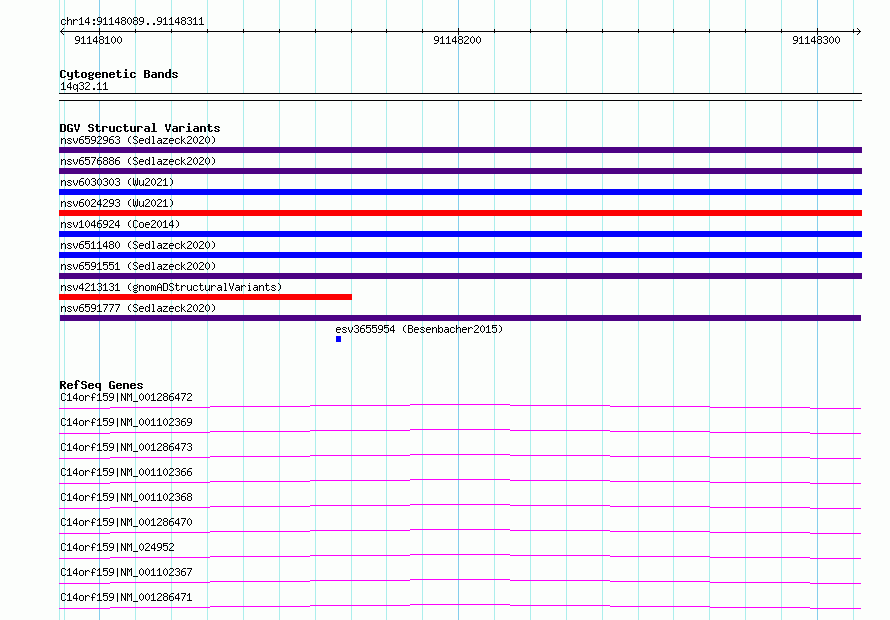Viewport: 890px width, 620px height.
Task: Select the purple nsv6576886 variant bar
Action: click(460, 171)
